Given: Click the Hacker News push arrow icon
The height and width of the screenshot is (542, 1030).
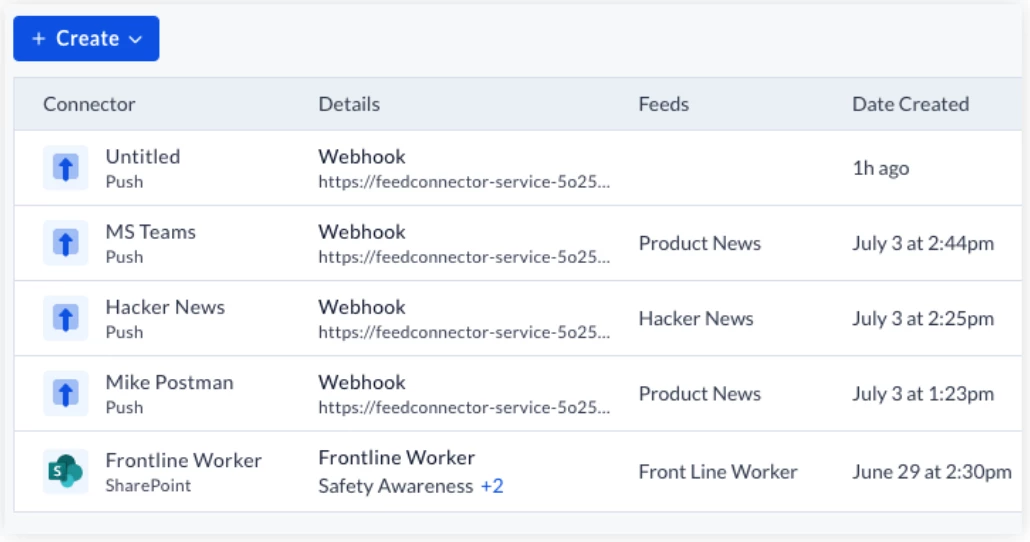Looking at the screenshot, I should [66, 318].
